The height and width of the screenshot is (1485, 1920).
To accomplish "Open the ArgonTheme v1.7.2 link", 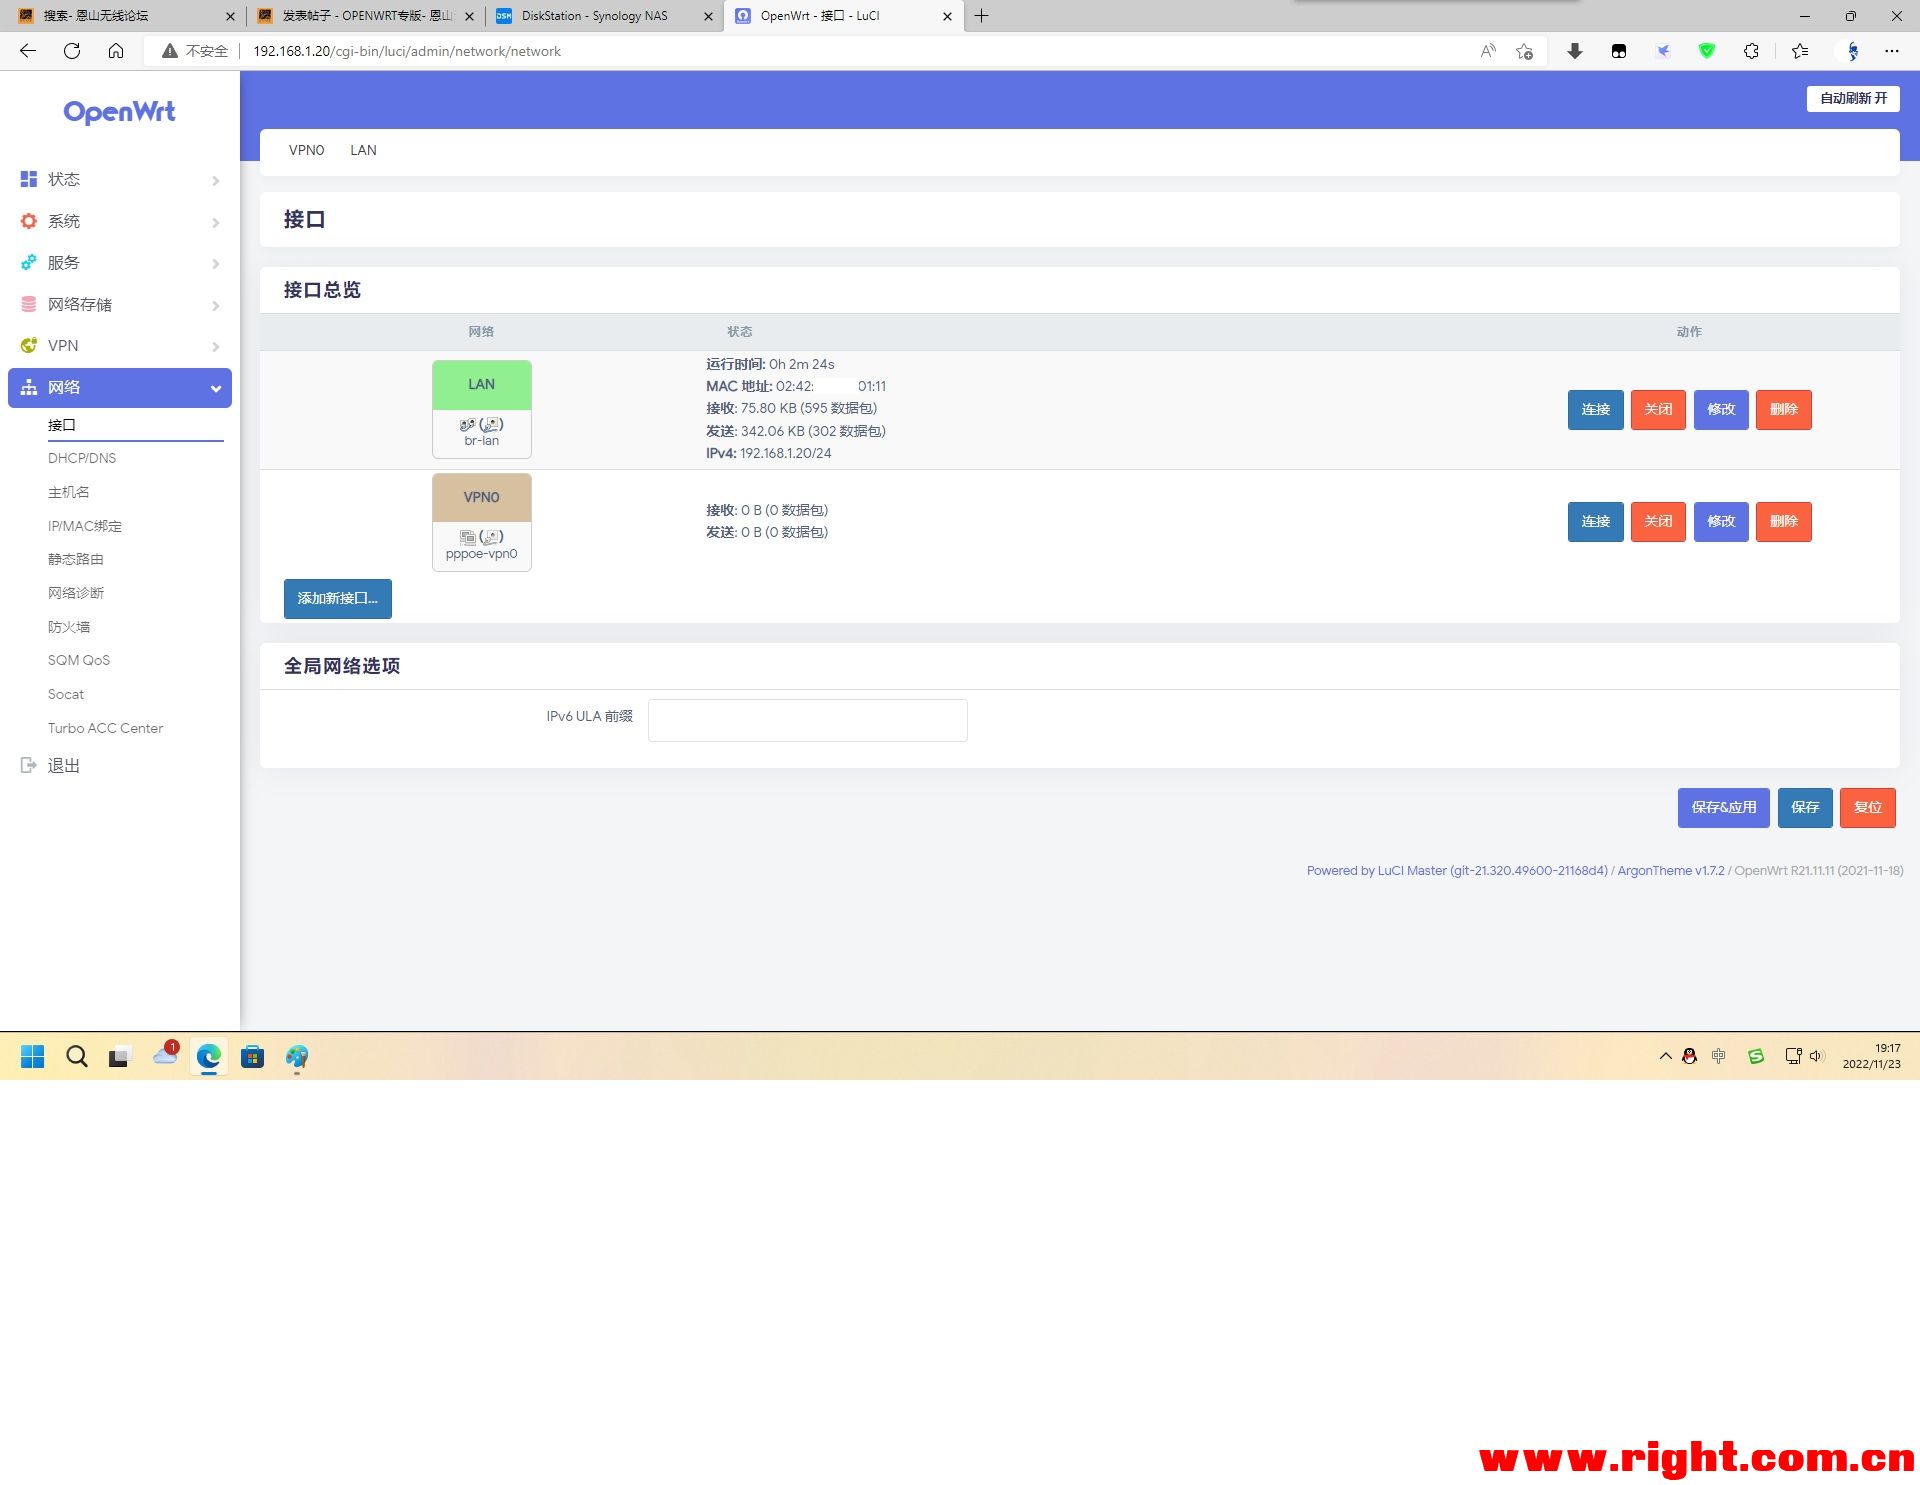I will click(x=1671, y=871).
